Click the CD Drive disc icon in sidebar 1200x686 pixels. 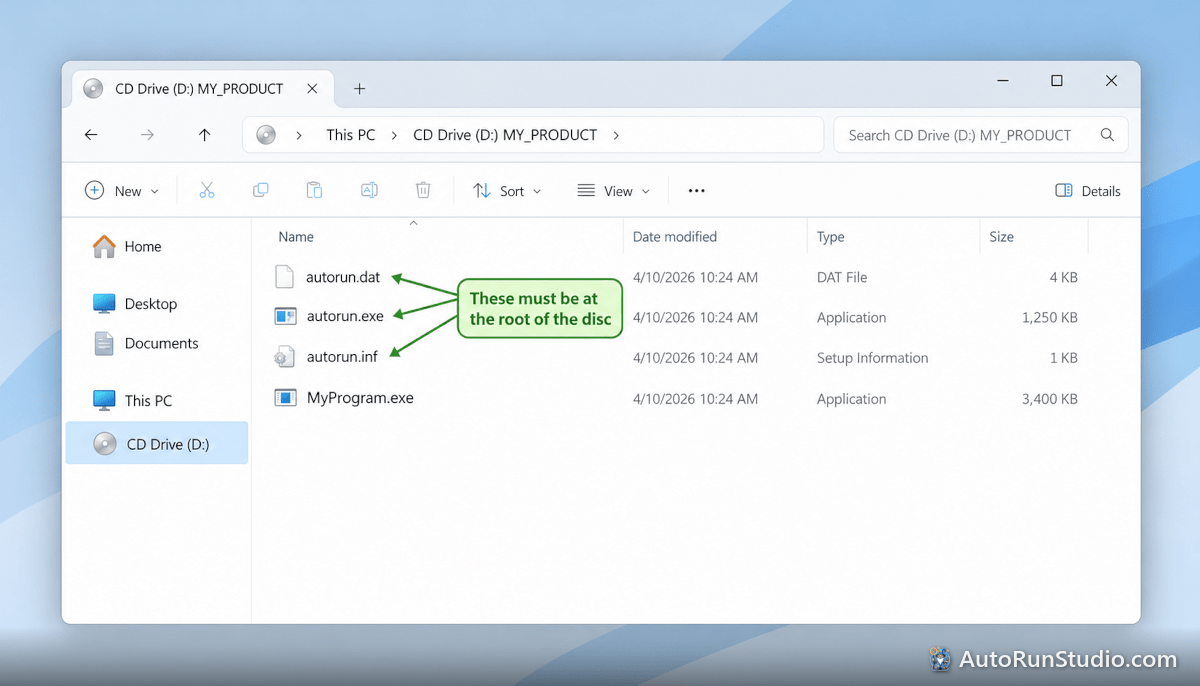click(105, 444)
